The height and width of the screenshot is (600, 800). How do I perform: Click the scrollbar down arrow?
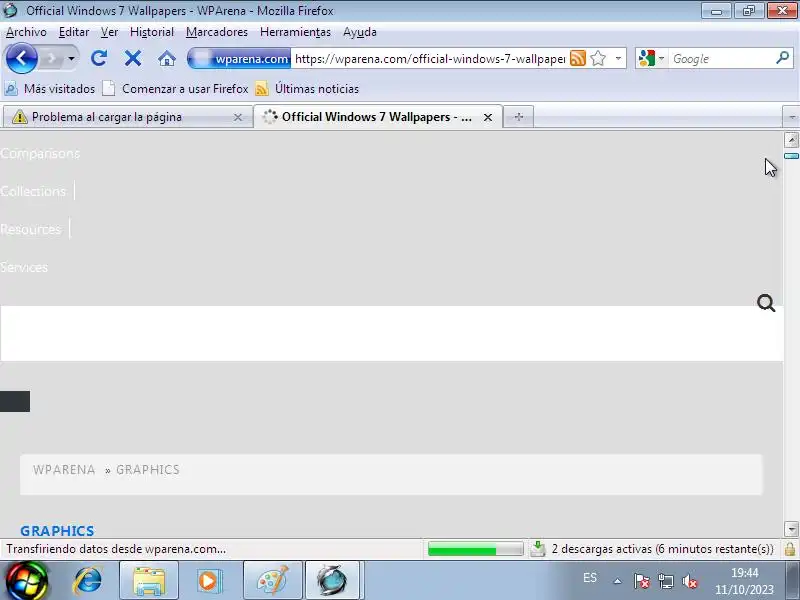791,529
